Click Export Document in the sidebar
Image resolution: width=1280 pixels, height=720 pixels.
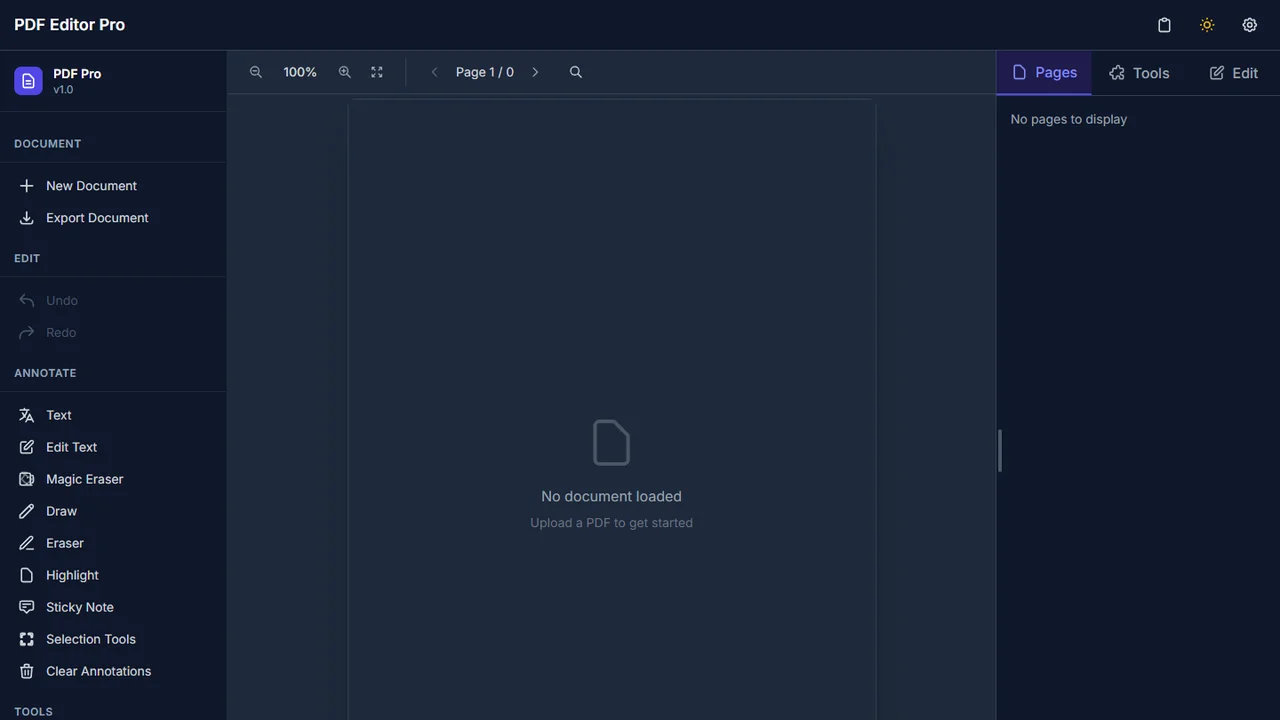point(113,218)
